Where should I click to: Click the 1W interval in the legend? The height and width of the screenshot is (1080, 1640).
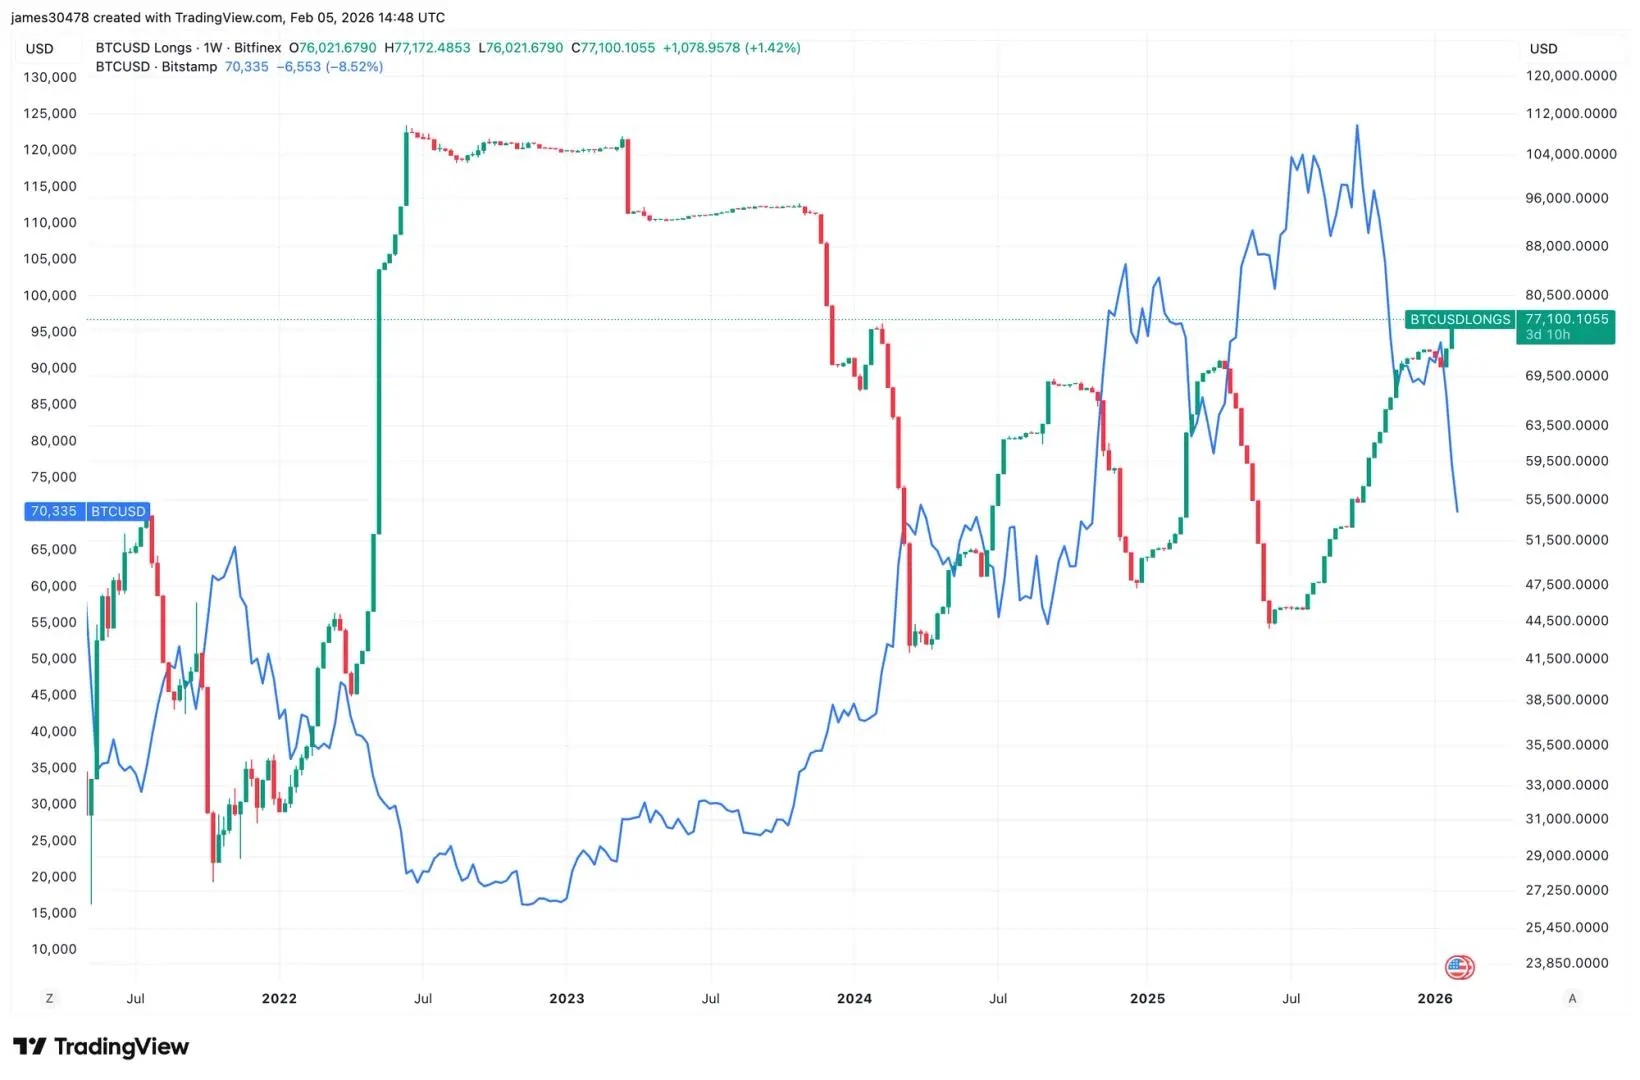tap(212, 48)
